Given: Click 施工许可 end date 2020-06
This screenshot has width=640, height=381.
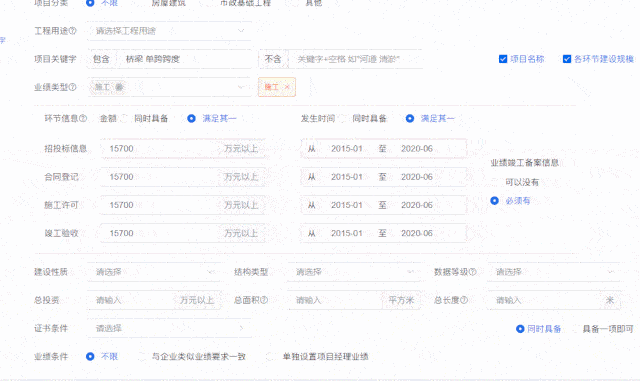Looking at the screenshot, I should (x=417, y=205).
